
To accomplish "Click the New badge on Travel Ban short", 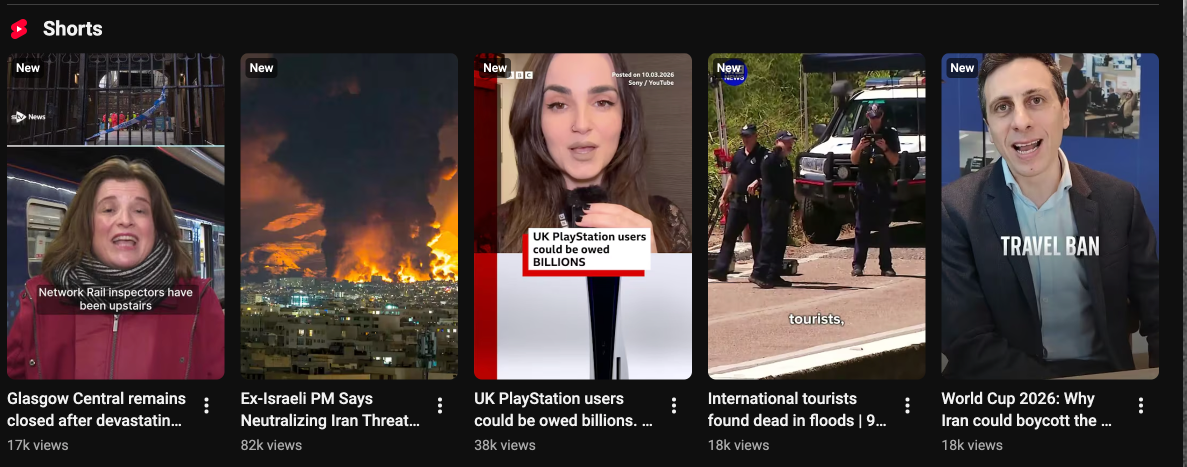I will (x=962, y=67).
